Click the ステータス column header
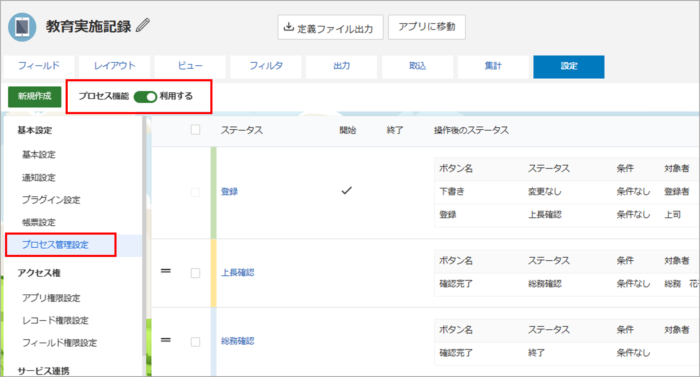 (242, 130)
